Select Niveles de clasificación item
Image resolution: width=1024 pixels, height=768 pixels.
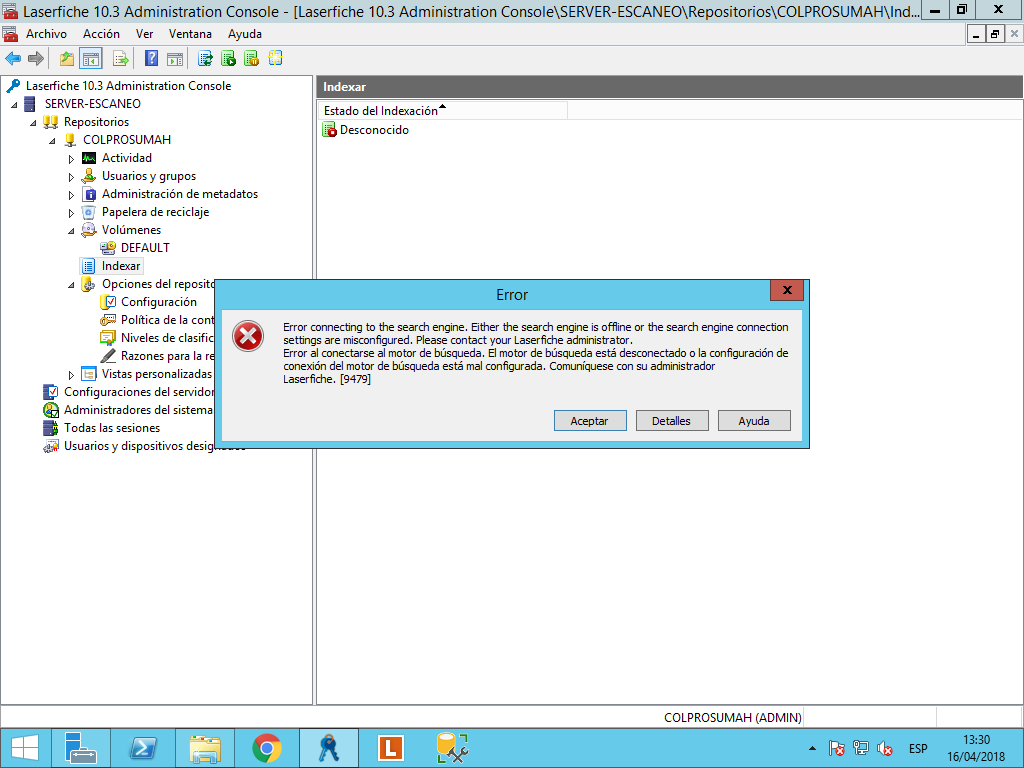click(167, 338)
